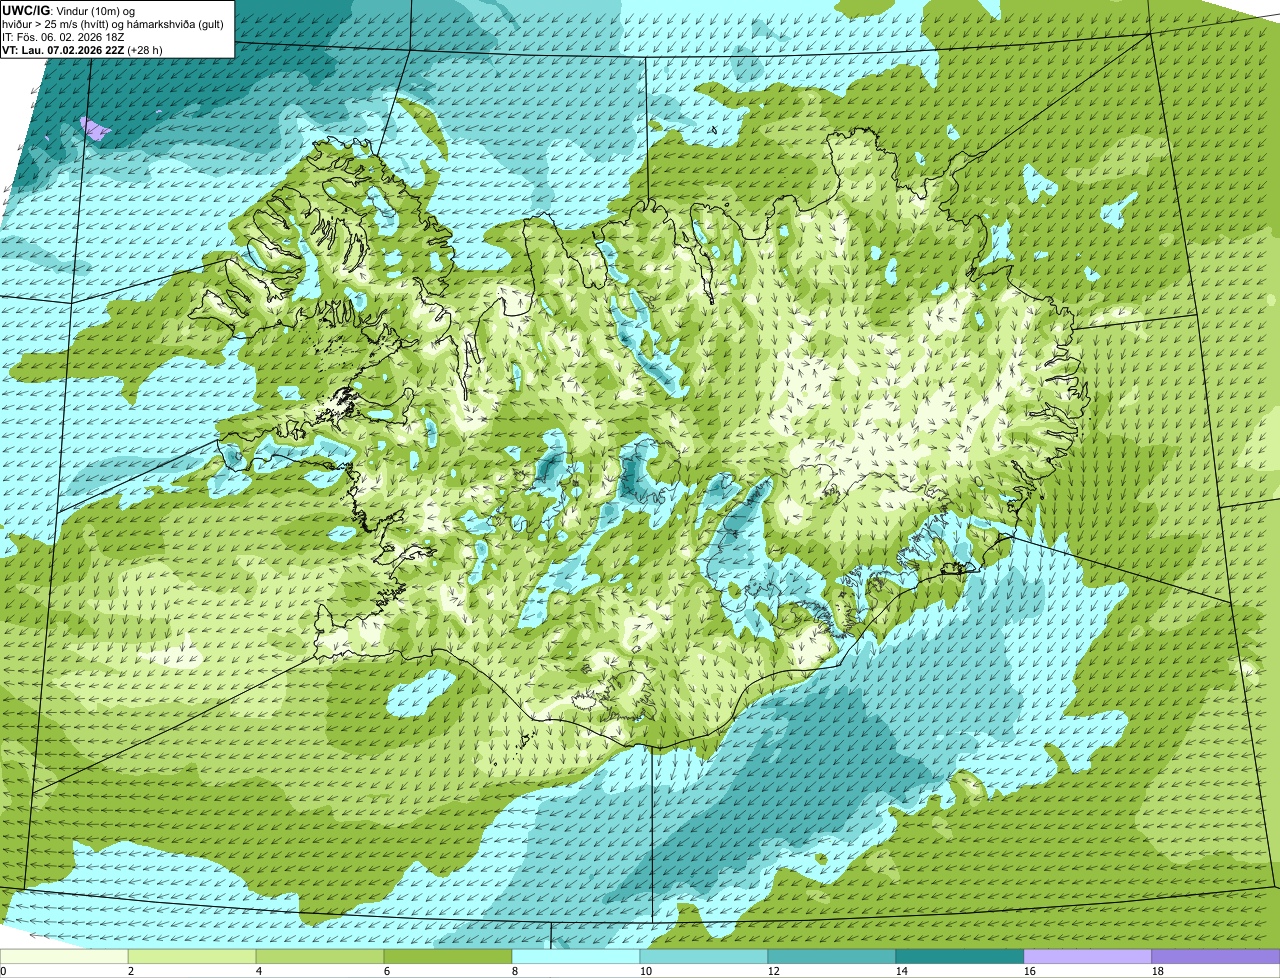Click the scale label "0" under the color bar
This screenshot has width=1280, height=978.
(x=3, y=971)
